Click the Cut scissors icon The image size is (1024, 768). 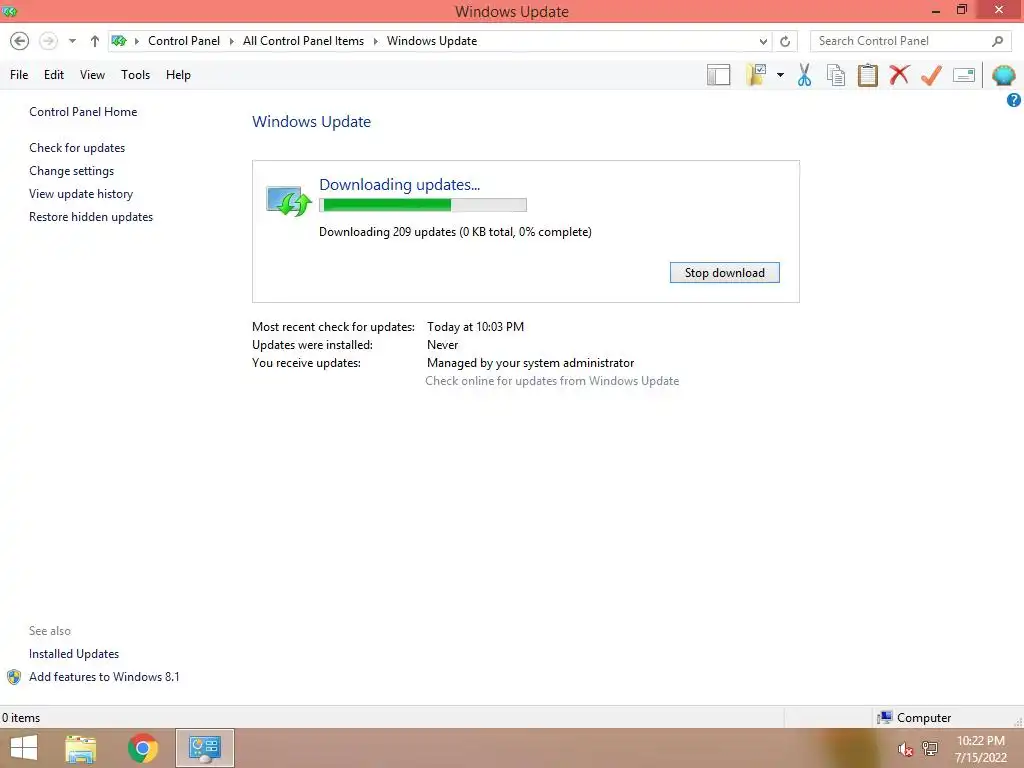pyautogui.click(x=805, y=75)
